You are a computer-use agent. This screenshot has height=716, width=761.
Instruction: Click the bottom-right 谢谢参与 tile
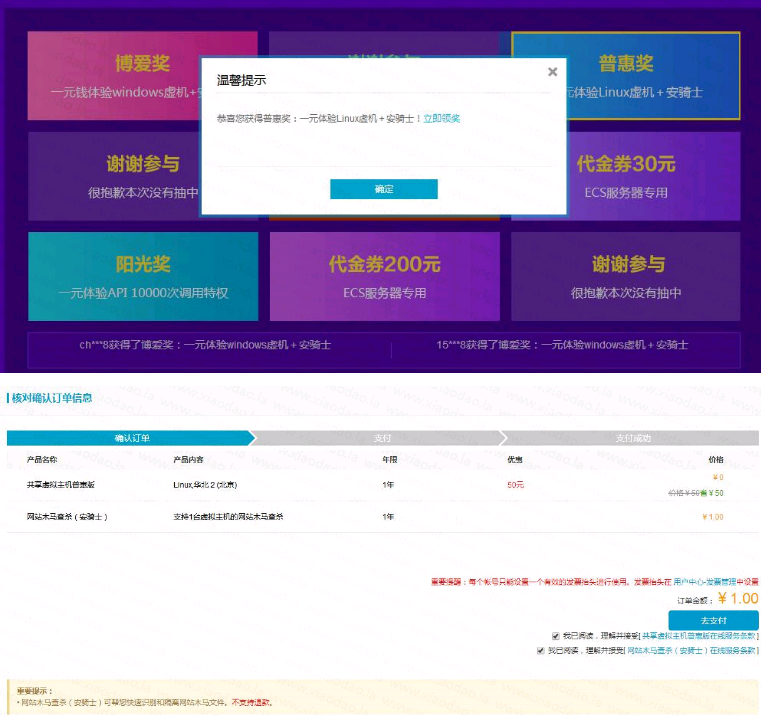[625, 277]
